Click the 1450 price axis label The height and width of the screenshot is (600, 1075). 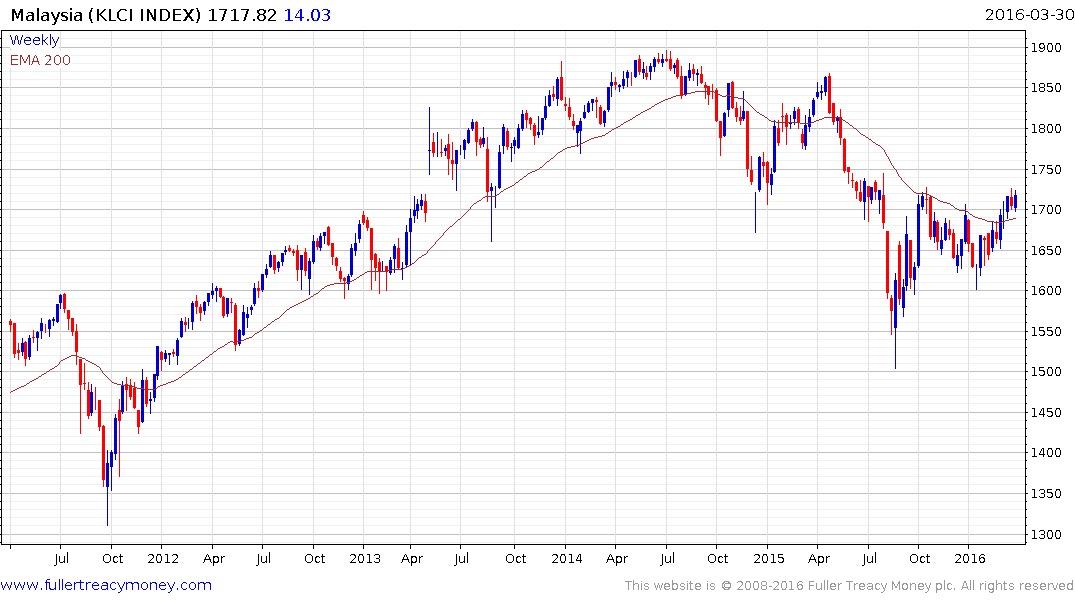tap(1046, 412)
